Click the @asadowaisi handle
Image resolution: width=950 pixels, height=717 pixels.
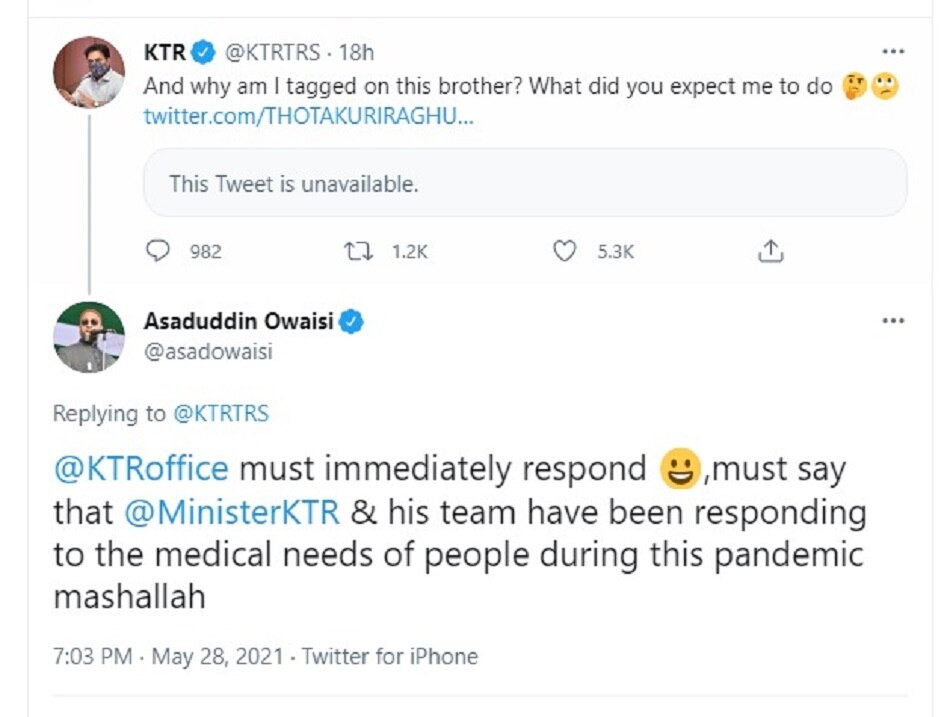coord(208,351)
